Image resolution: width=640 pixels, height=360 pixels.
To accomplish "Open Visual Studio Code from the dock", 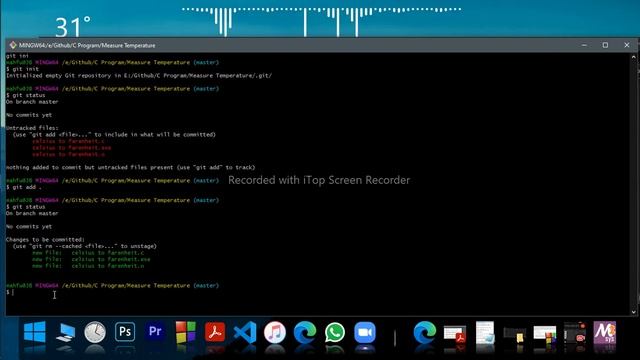I will point(245,332).
